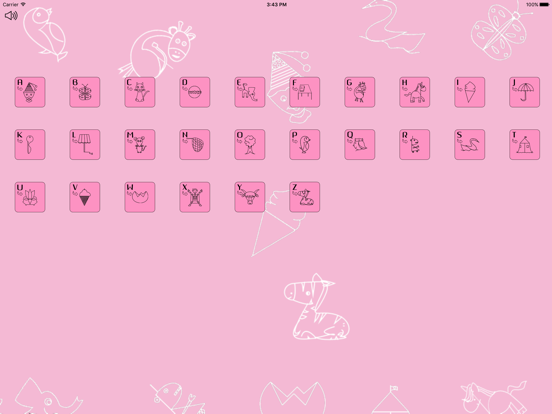Select the letter V cone tile
Image resolution: width=552 pixels, height=414 pixels.
coord(85,197)
